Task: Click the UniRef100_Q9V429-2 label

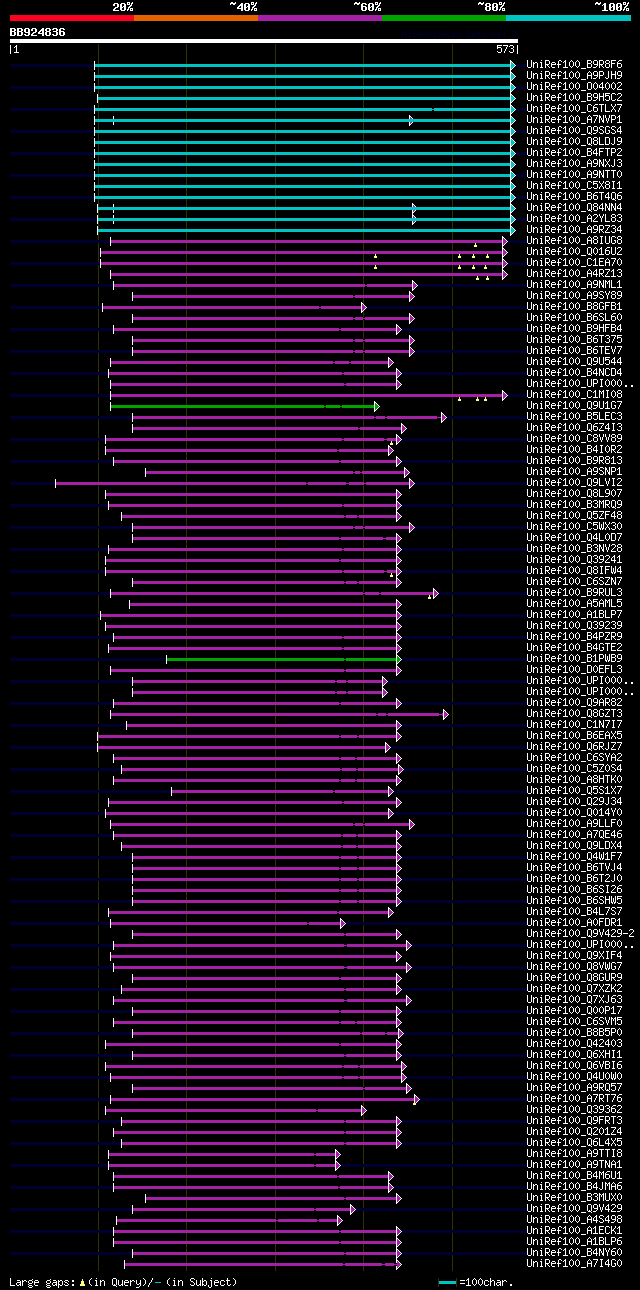Action: pyautogui.click(x=580, y=934)
